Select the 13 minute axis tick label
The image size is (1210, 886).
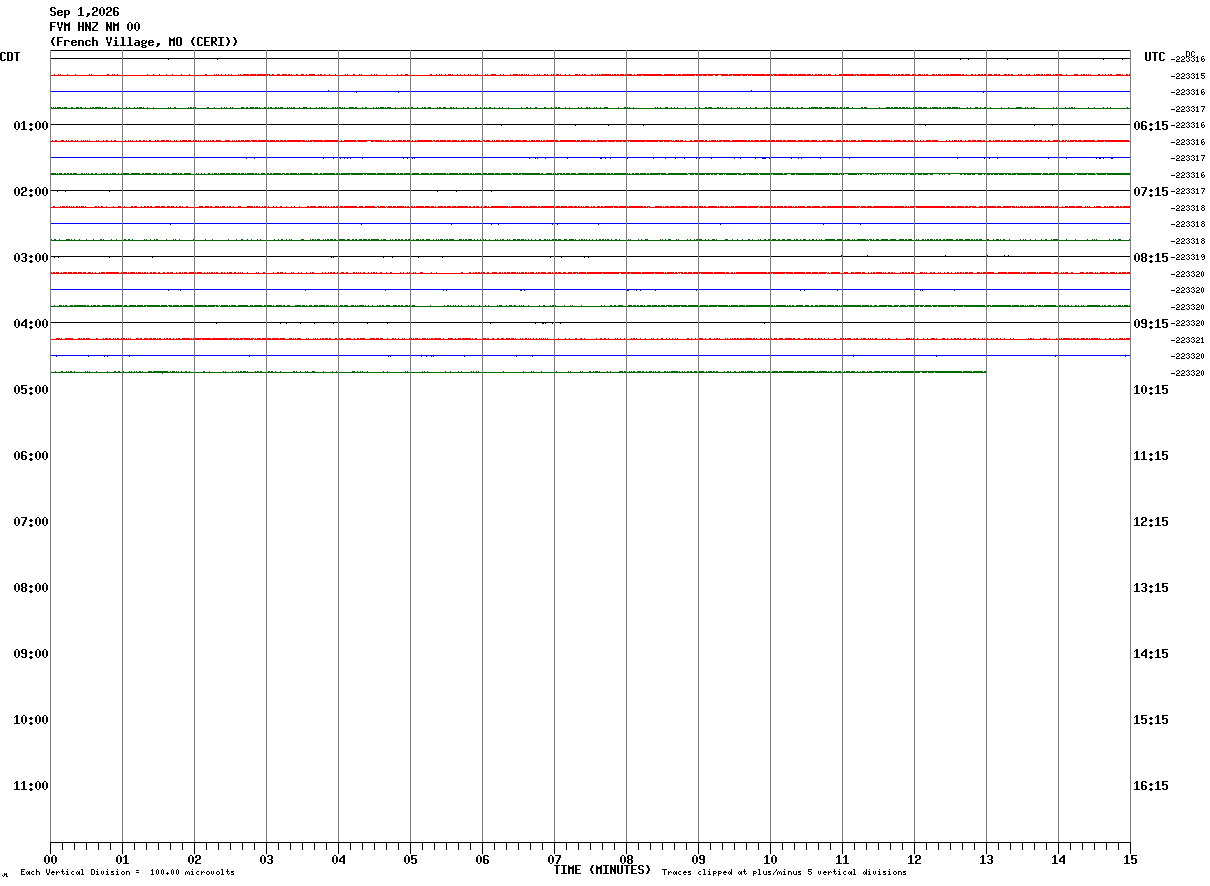tap(986, 860)
